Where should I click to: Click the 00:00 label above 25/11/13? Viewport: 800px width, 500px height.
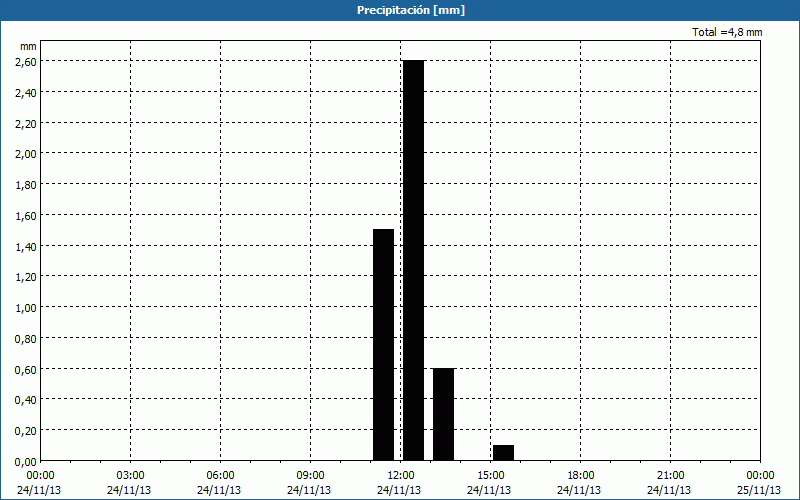(x=760, y=476)
